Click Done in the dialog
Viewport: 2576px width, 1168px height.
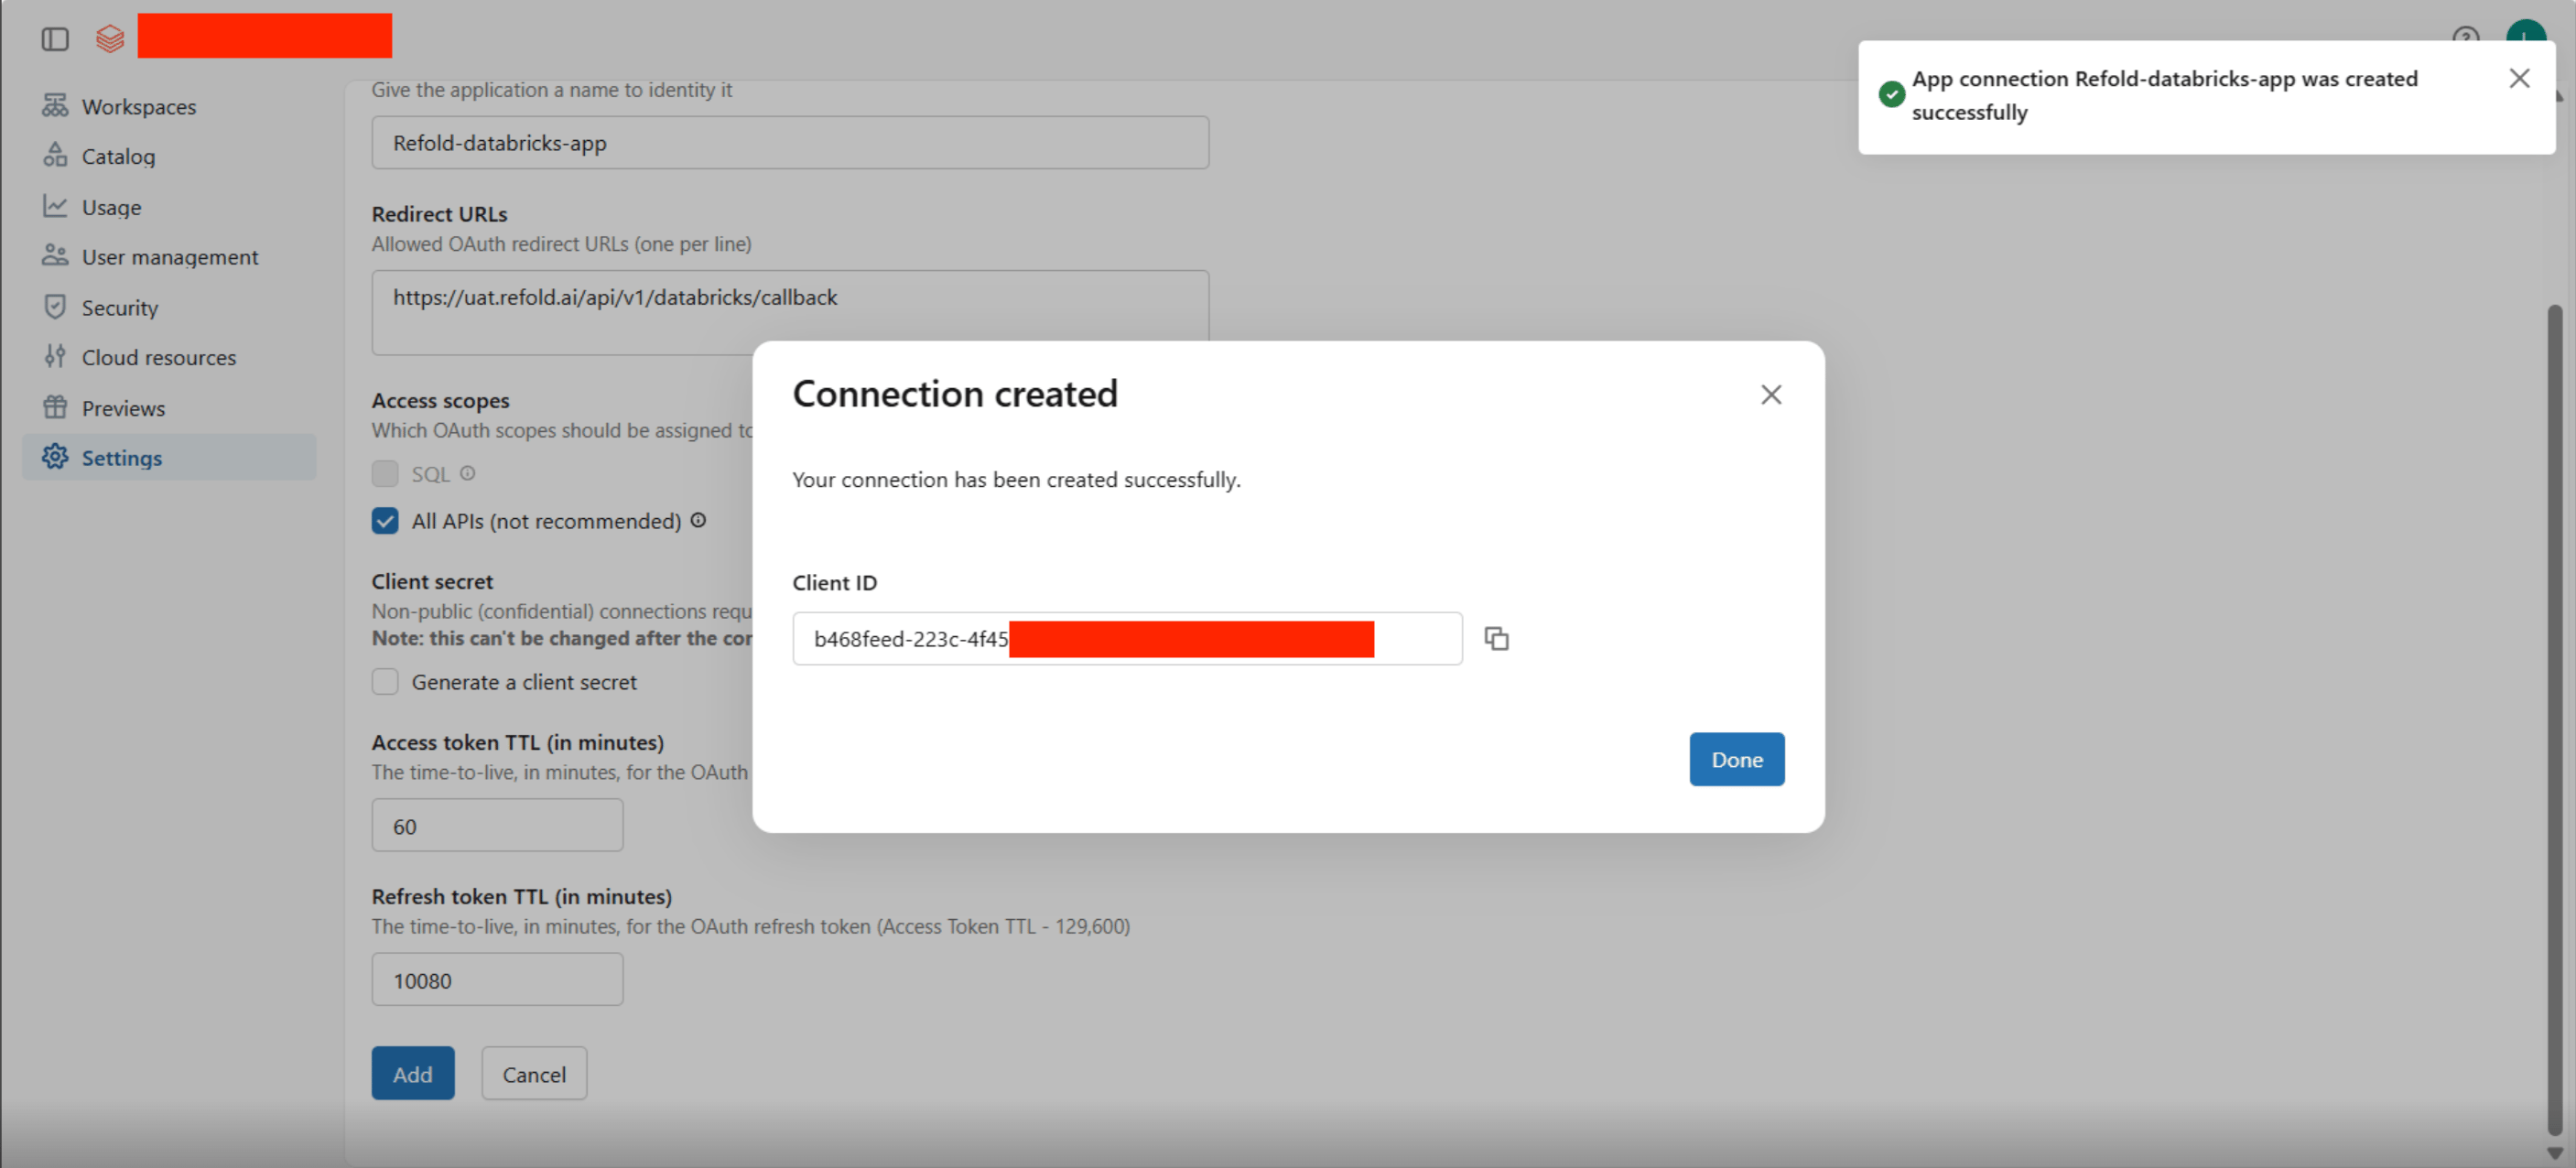1737,759
